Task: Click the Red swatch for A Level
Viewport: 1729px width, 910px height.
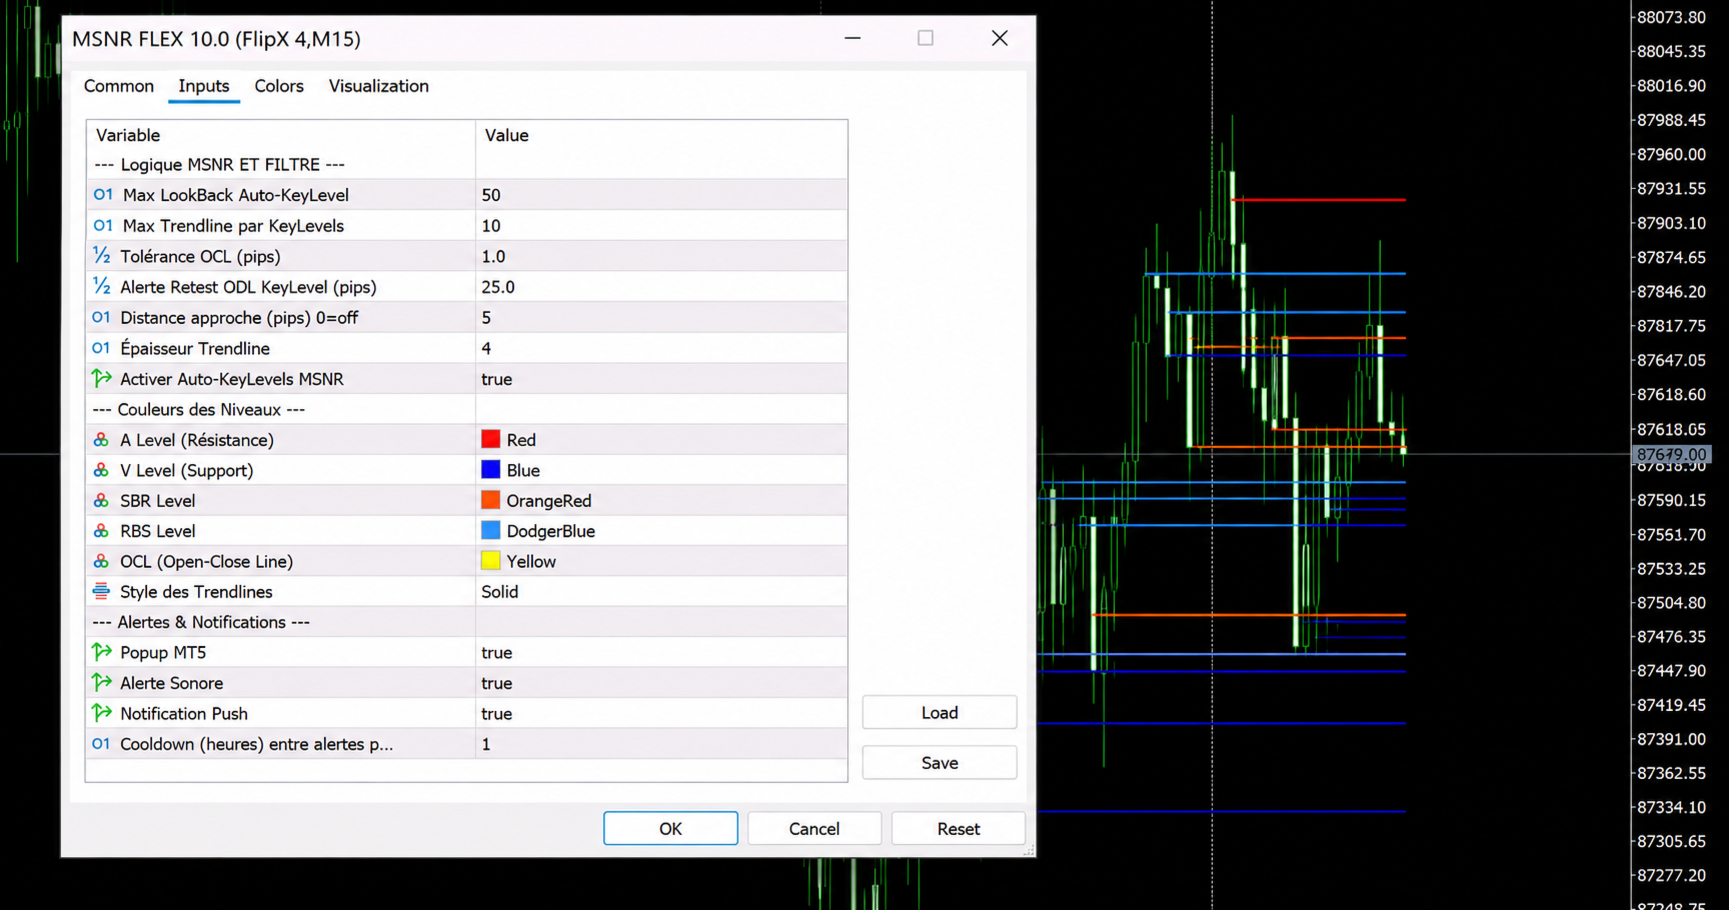Action: point(490,439)
